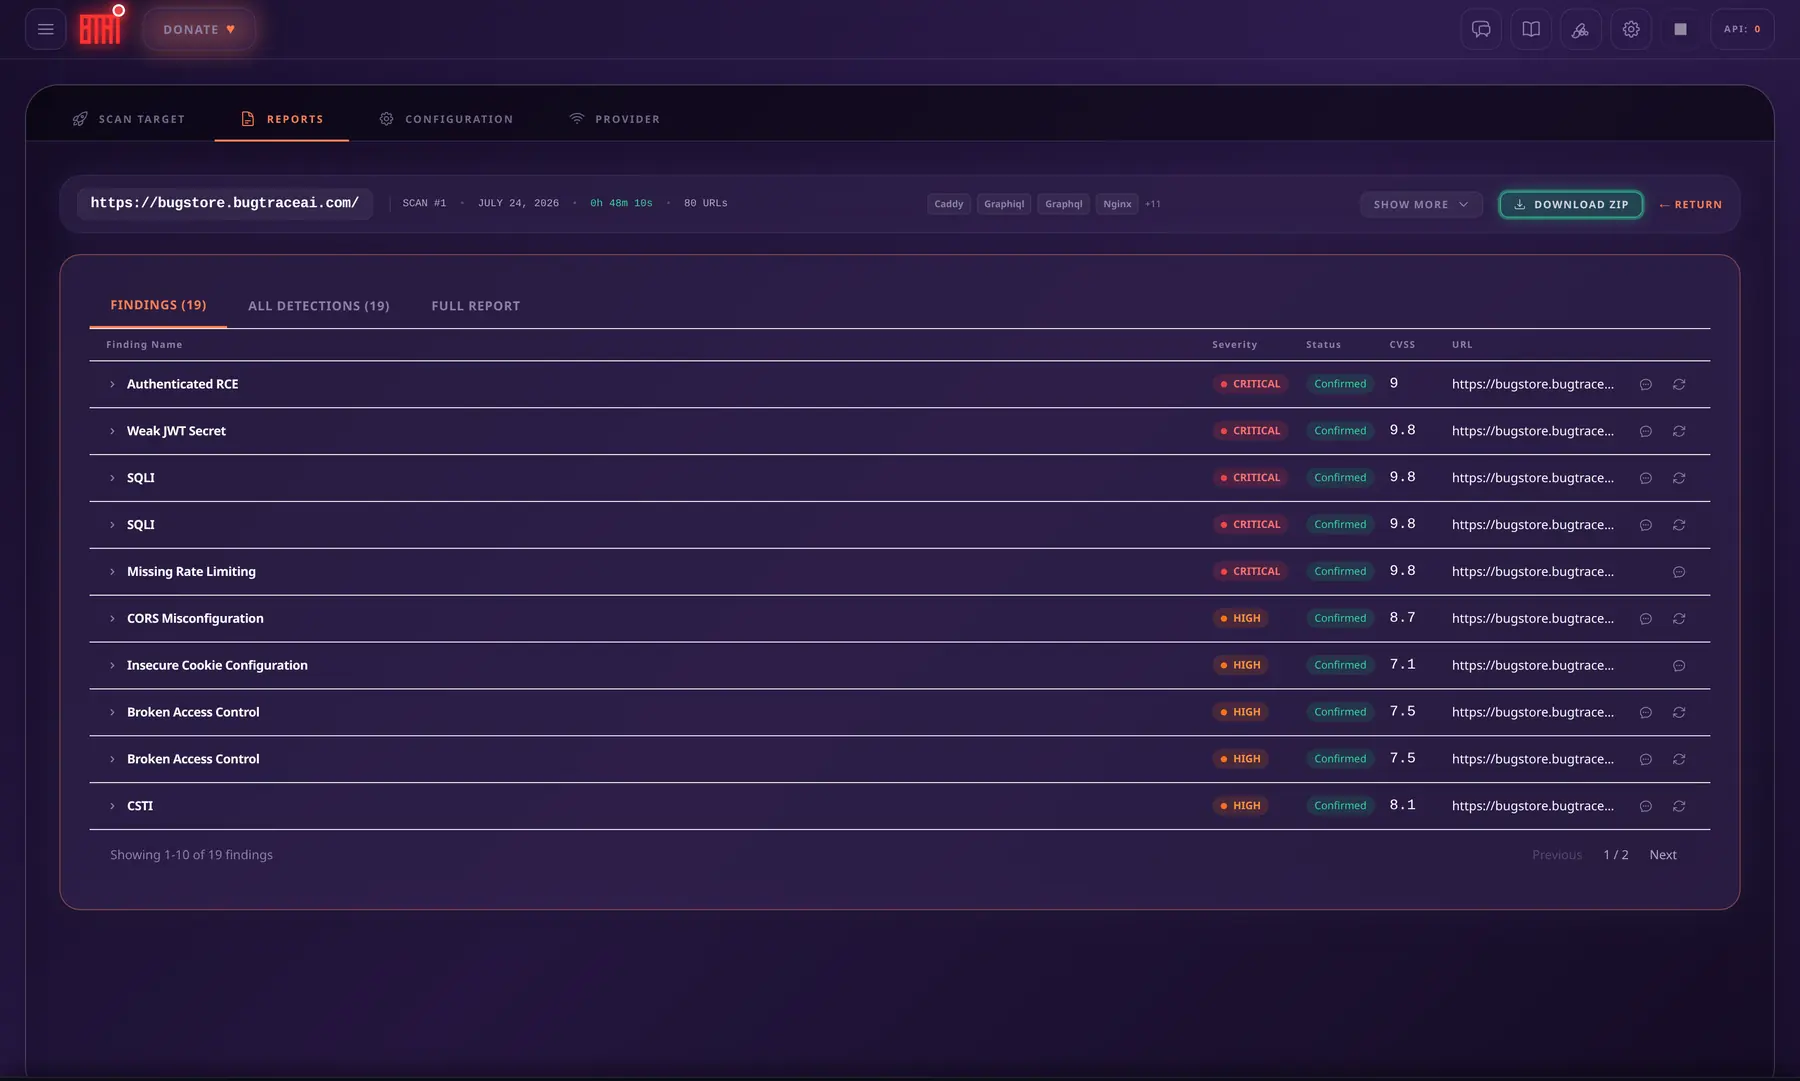Viewport: 1800px width, 1081px height.
Task: Click the API: 0 indicator
Action: click(1742, 29)
